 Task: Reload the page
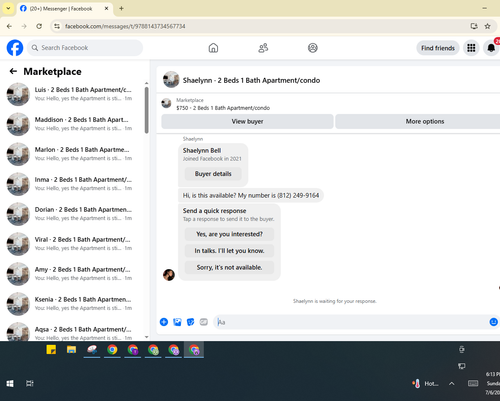(39, 26)
